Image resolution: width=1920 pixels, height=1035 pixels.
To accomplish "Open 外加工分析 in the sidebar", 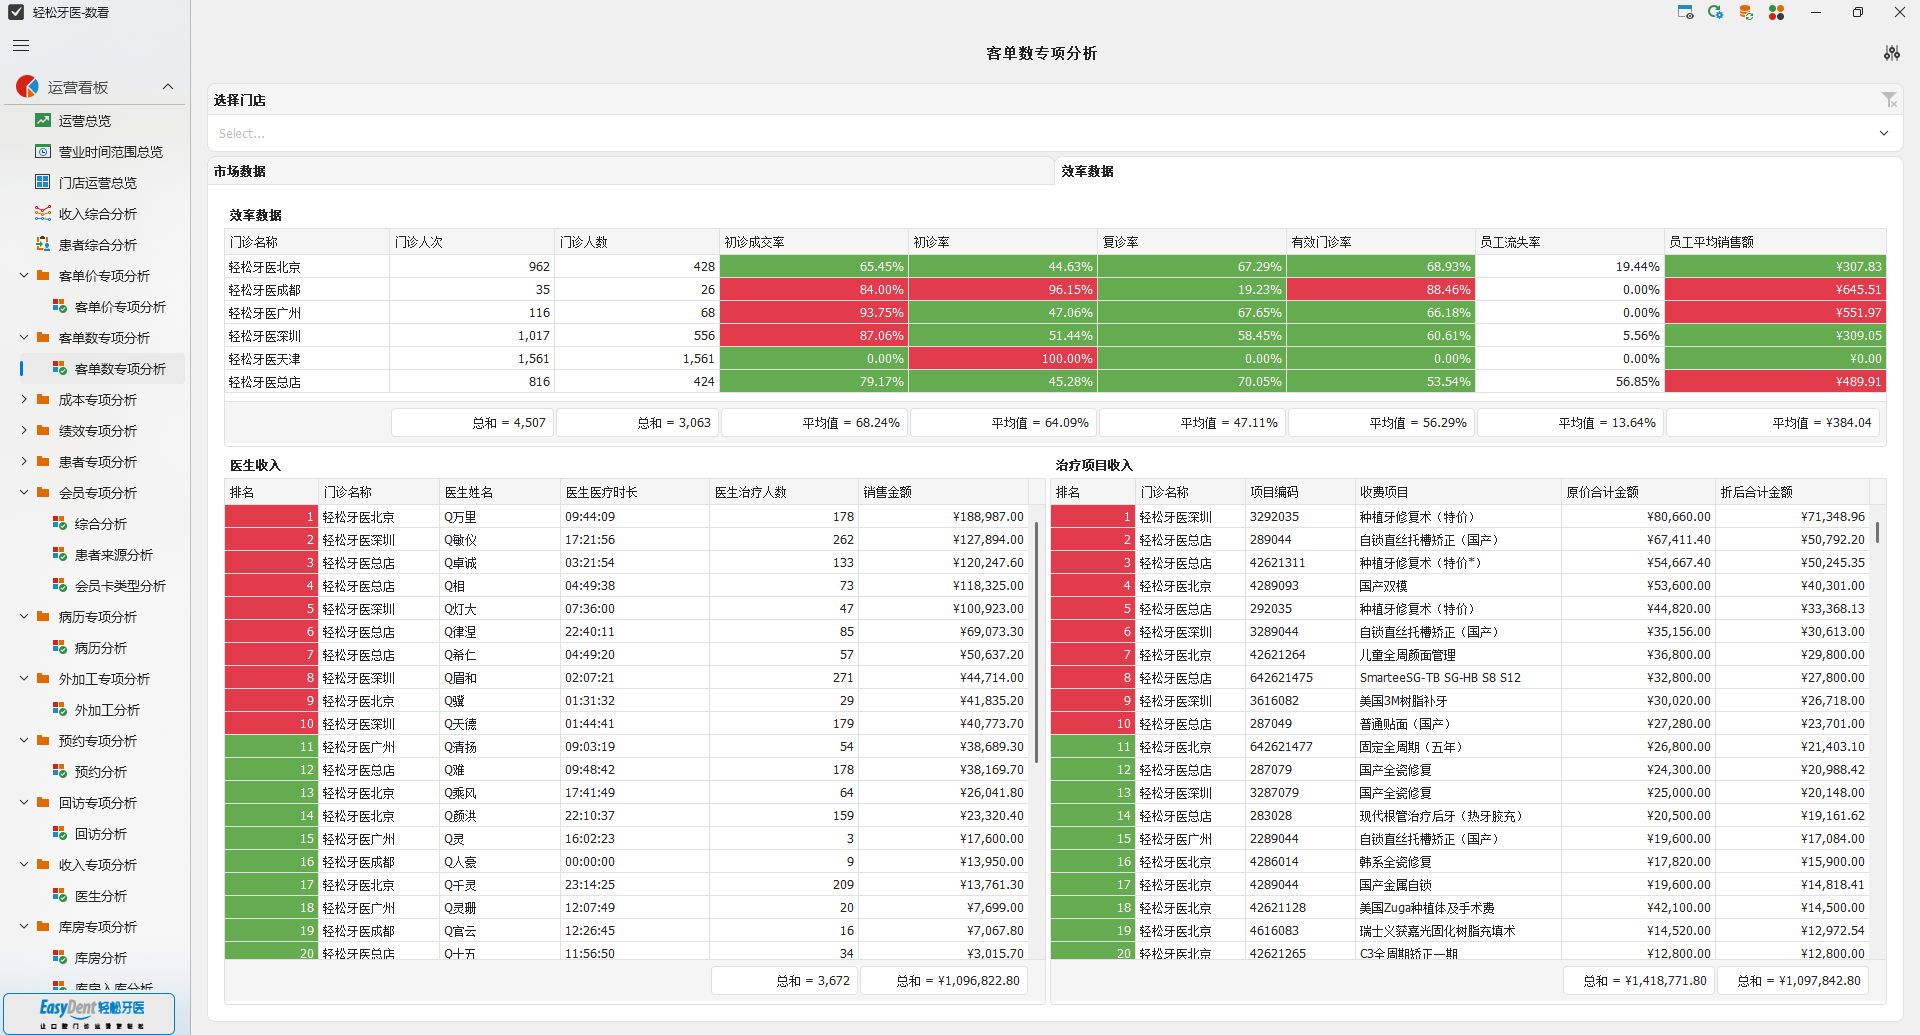I will click(x=107, y=710).
